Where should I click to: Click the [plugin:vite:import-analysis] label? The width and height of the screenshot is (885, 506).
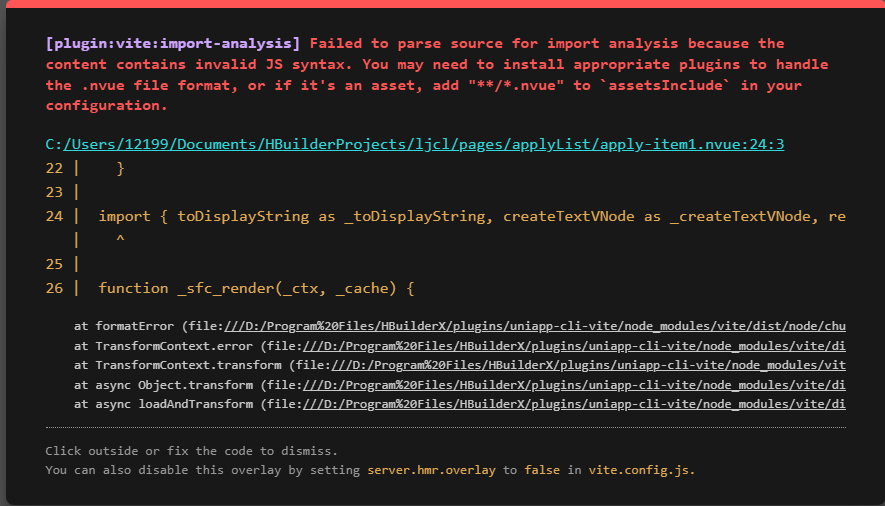[173, 43]
